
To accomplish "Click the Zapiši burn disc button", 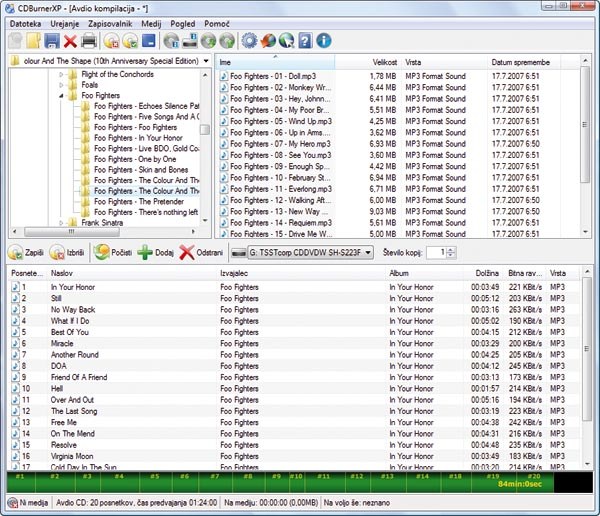I will pos(26,253).
